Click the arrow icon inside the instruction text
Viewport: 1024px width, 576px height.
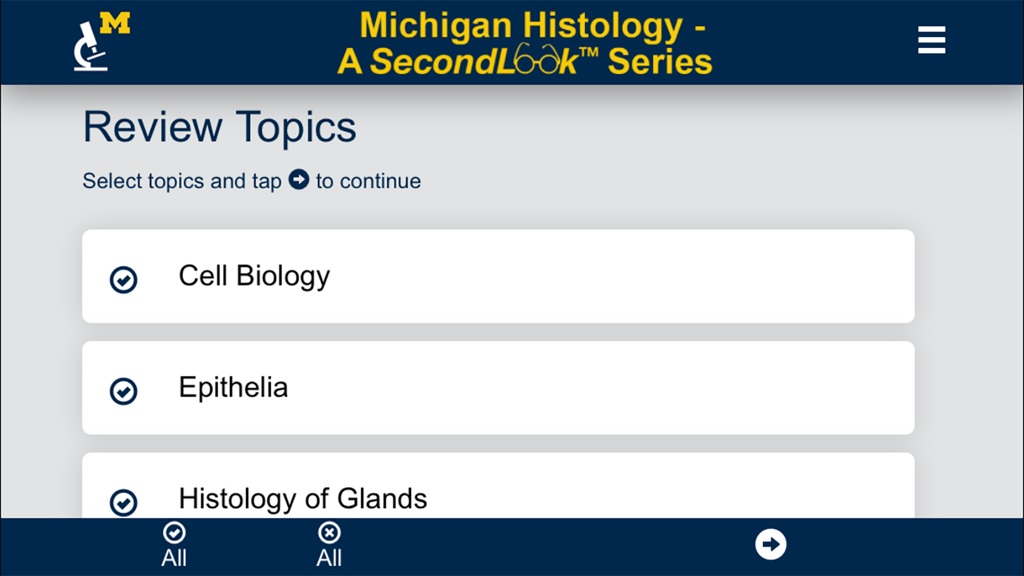pyautogui.click(x=298, y=180)
